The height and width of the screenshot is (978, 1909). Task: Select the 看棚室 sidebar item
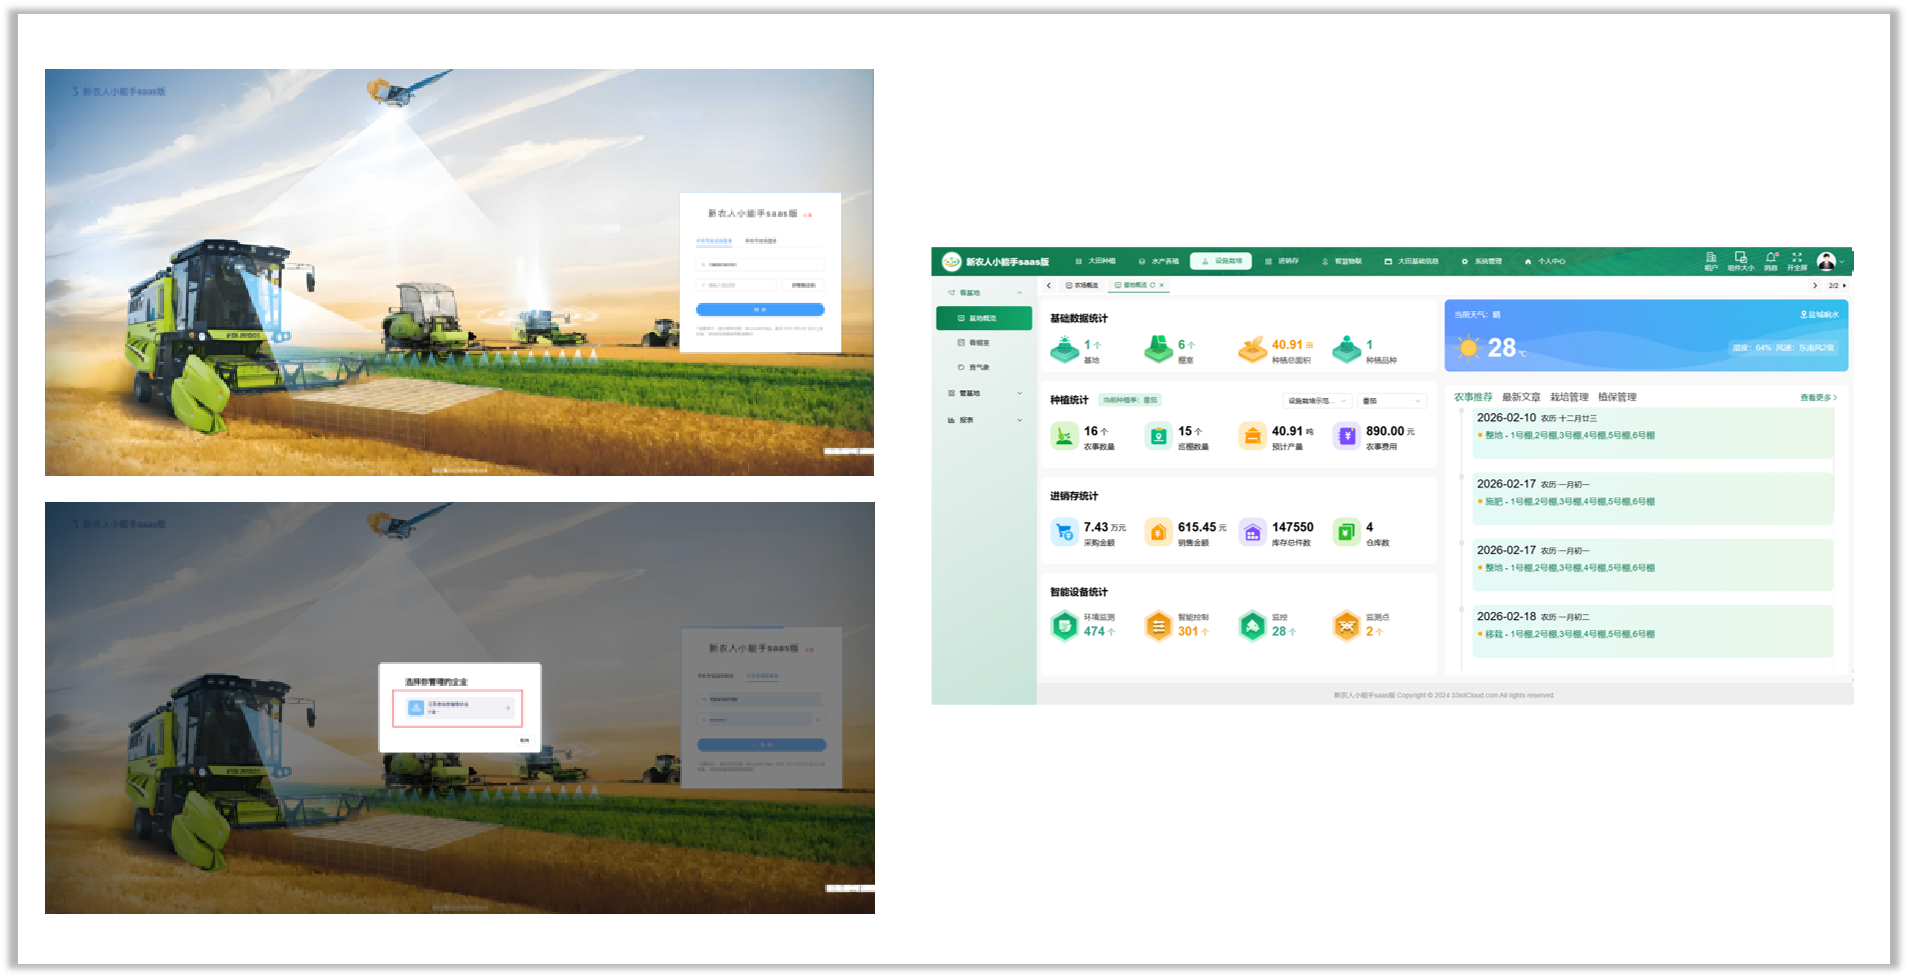978,343
